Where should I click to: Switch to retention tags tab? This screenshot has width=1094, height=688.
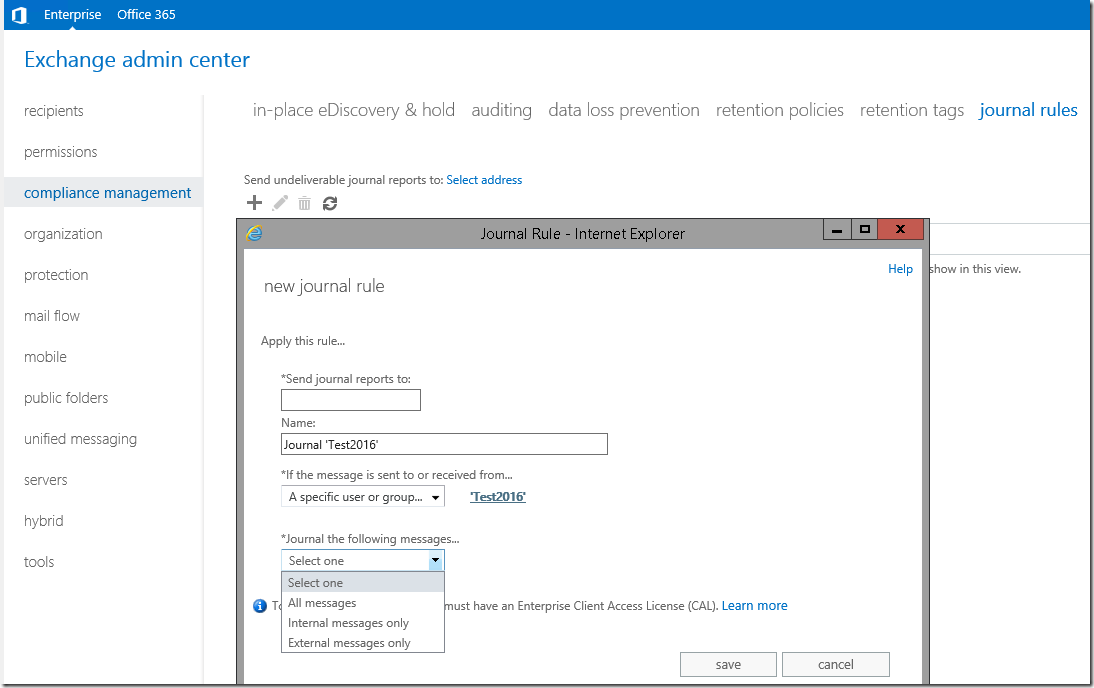912,110
